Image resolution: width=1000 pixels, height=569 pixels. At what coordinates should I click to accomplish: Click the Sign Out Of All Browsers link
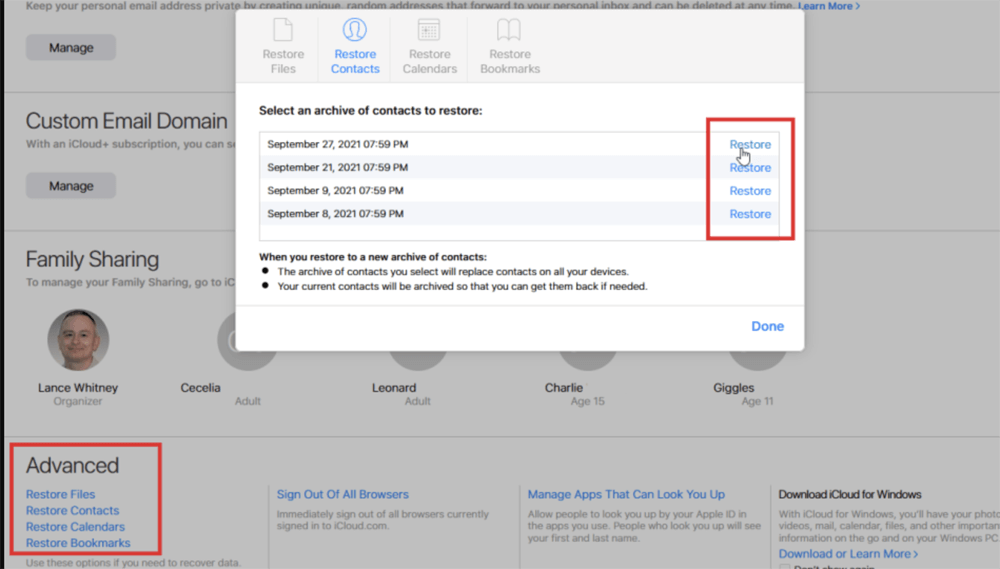point(342,494)
